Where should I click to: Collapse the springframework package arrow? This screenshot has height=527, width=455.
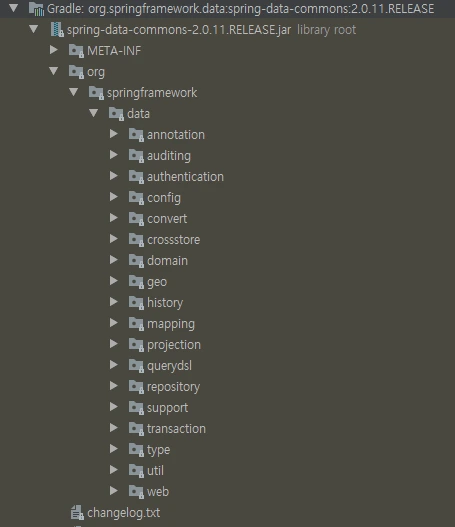click(x=74, y=92)
